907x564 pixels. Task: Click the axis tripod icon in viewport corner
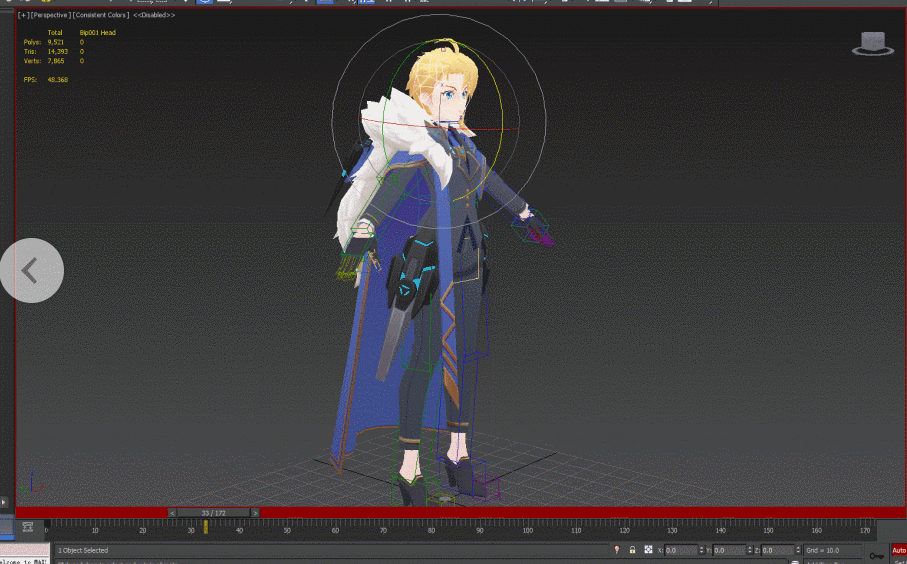36,484
